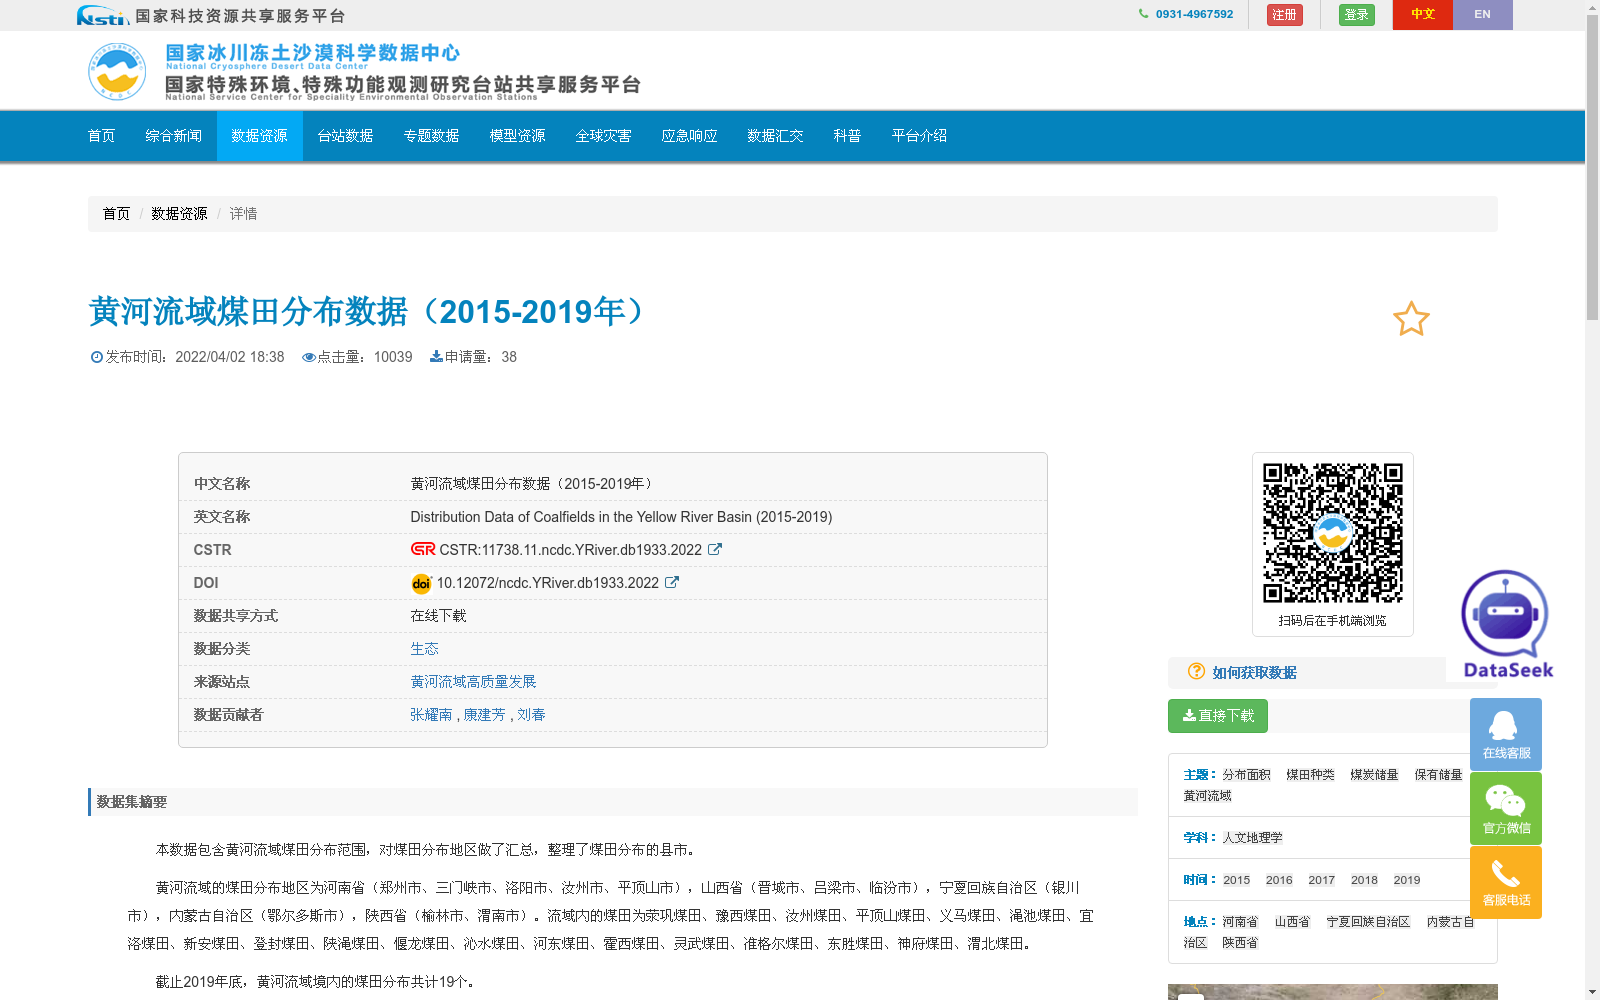This screenshot has height=1000, width=1600.
Task: Open the 黄河流域高质量发展 source link
Action: [x=473, y=682]
